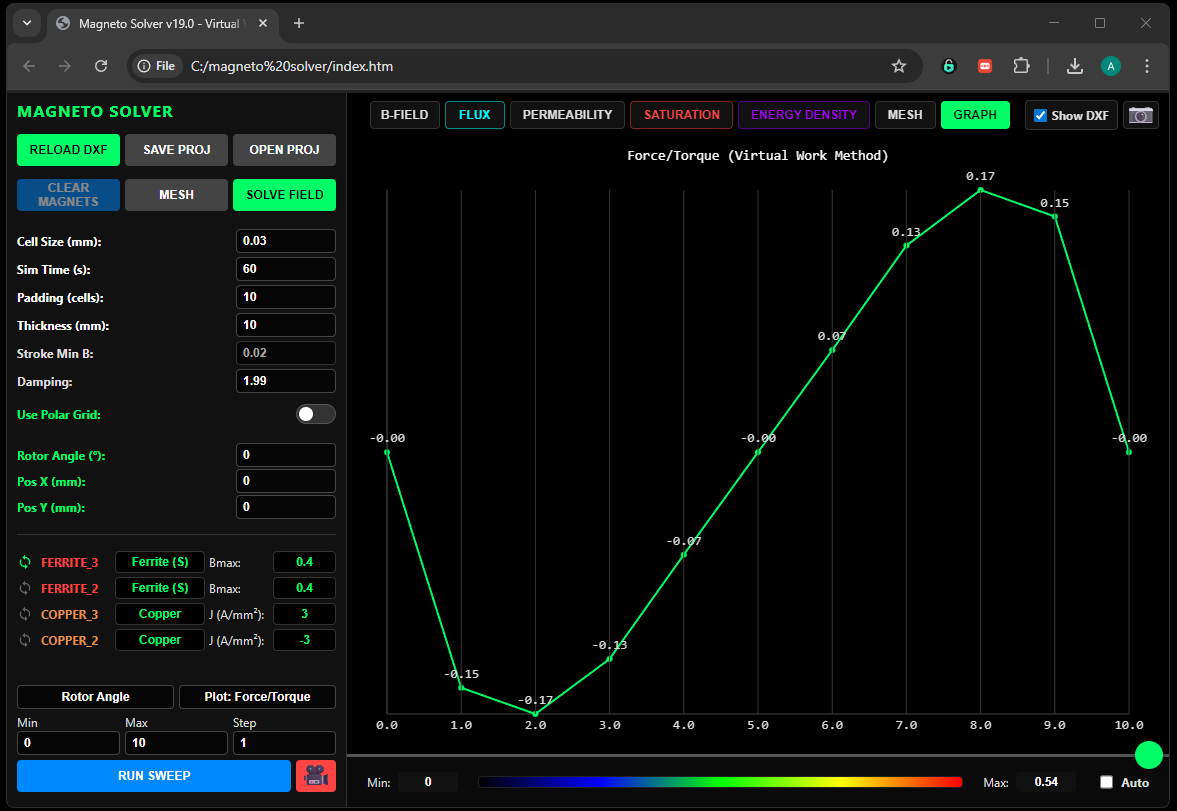Click the SOLVE FIELD button
The width and height of the screenshot is (1177, 811).
pyautogui.click(x=284, y=194)
